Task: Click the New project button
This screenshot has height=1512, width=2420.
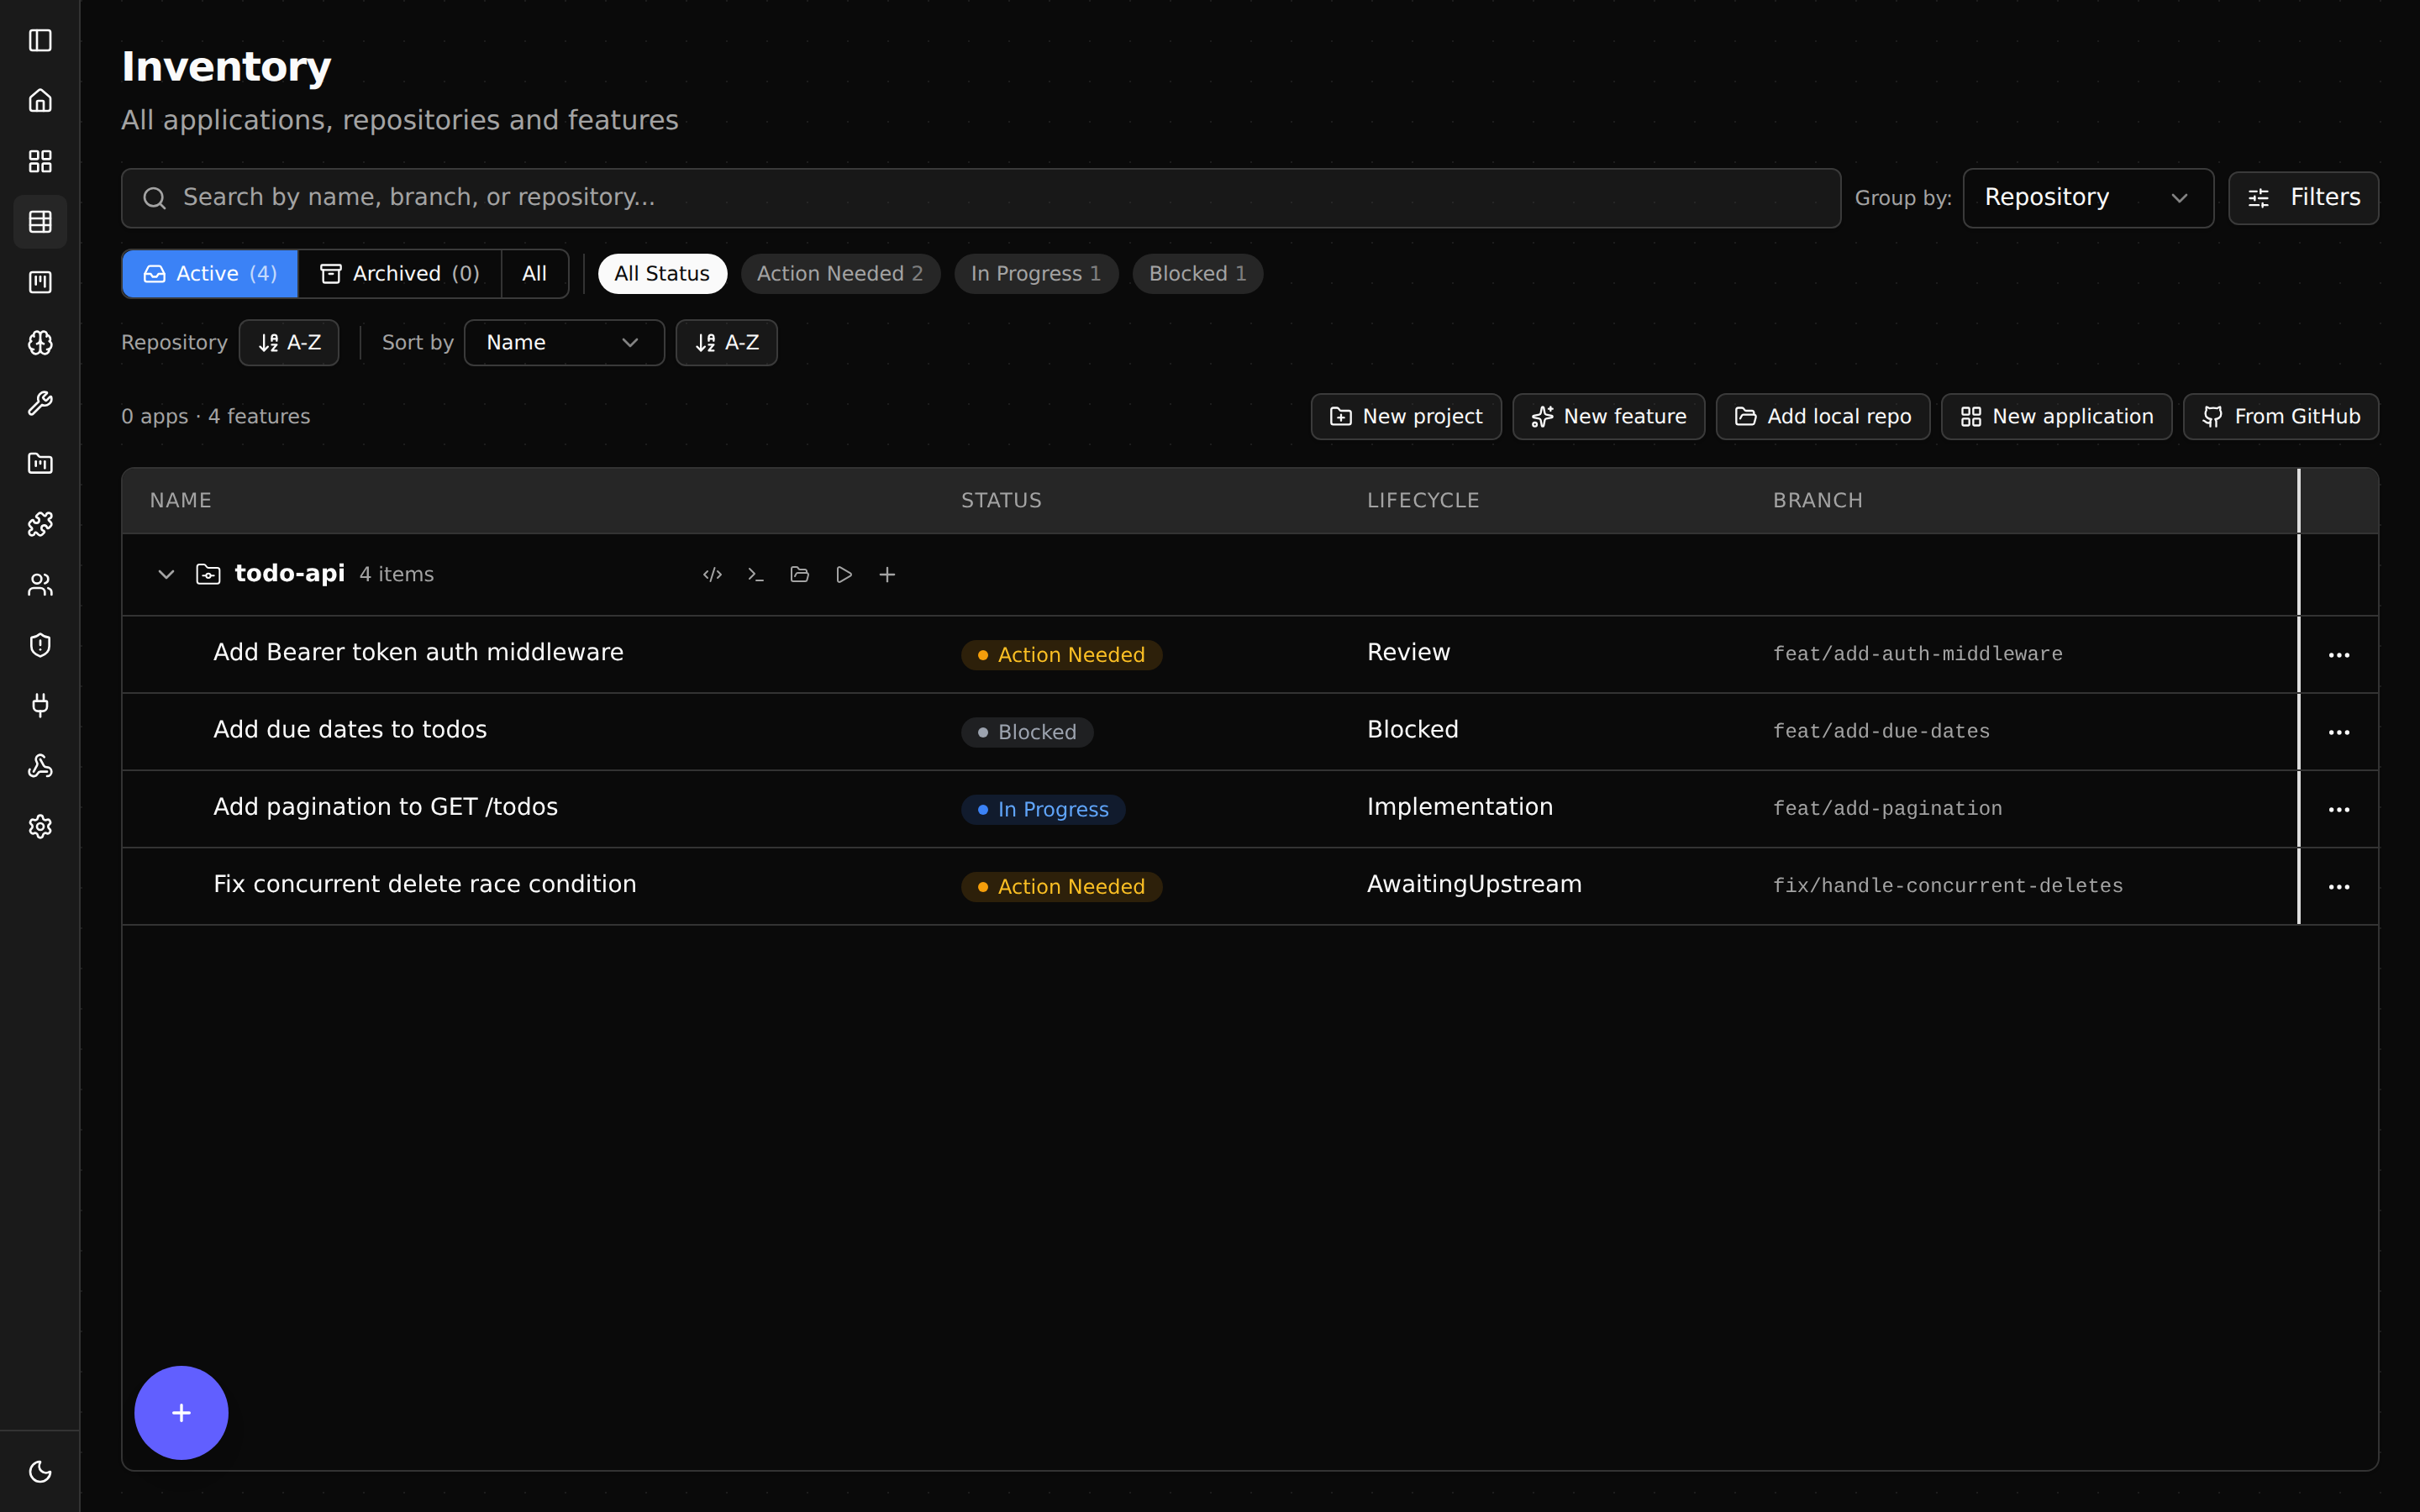Action: [1406, 417]
